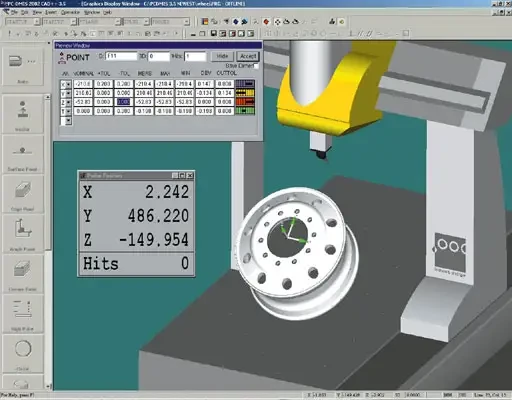The image size is (512, 400).
Task: Expand the fifth toolbar combo box
Action: [187, 22]
